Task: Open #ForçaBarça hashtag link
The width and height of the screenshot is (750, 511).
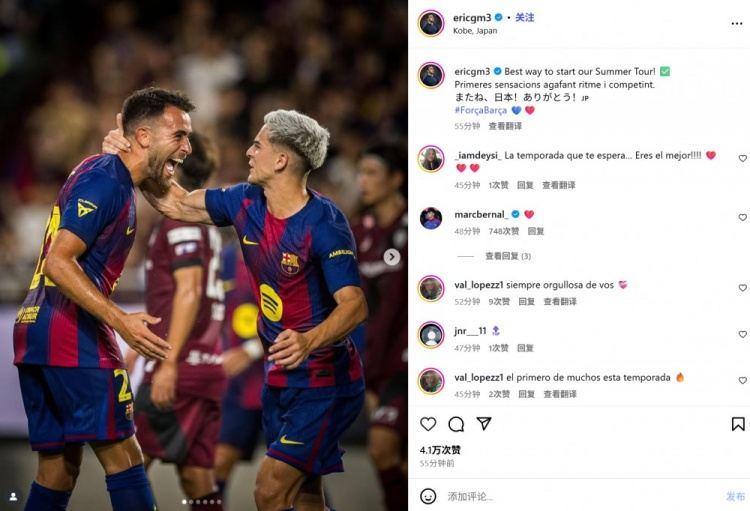Action: [480, 110]
